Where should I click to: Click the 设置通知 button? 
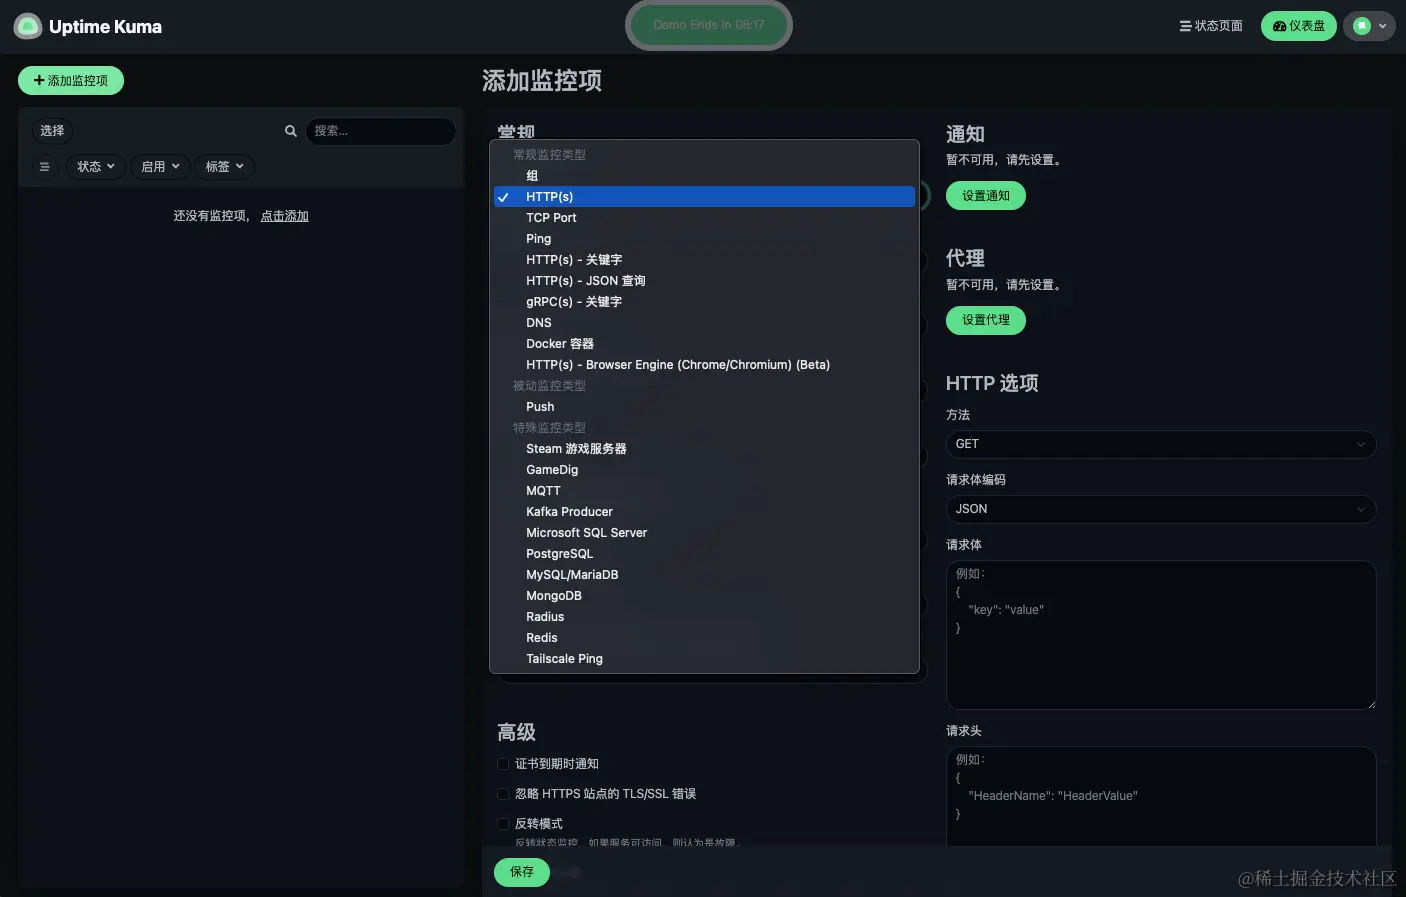[x=986, y=196]
